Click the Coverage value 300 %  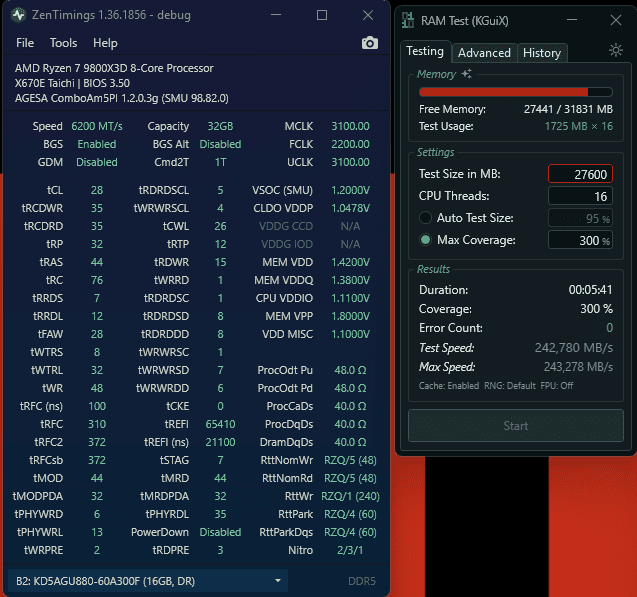(x=596, y=309)
